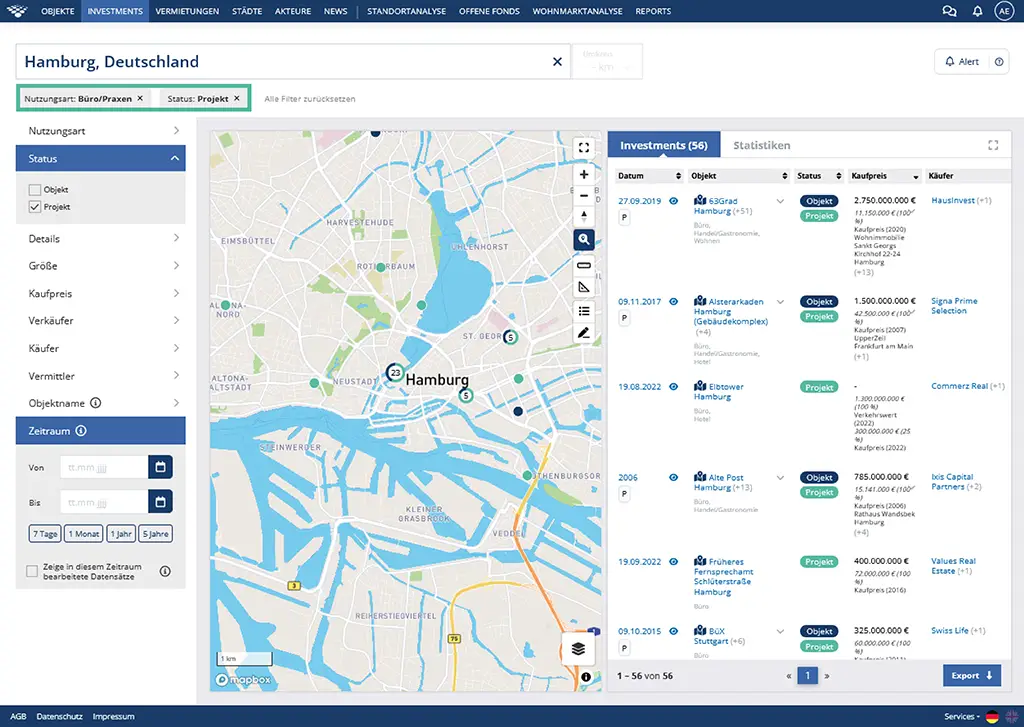Select the 7 Tage quick range button
This screenshot has width=1024, height=727.
coord(45,534)
